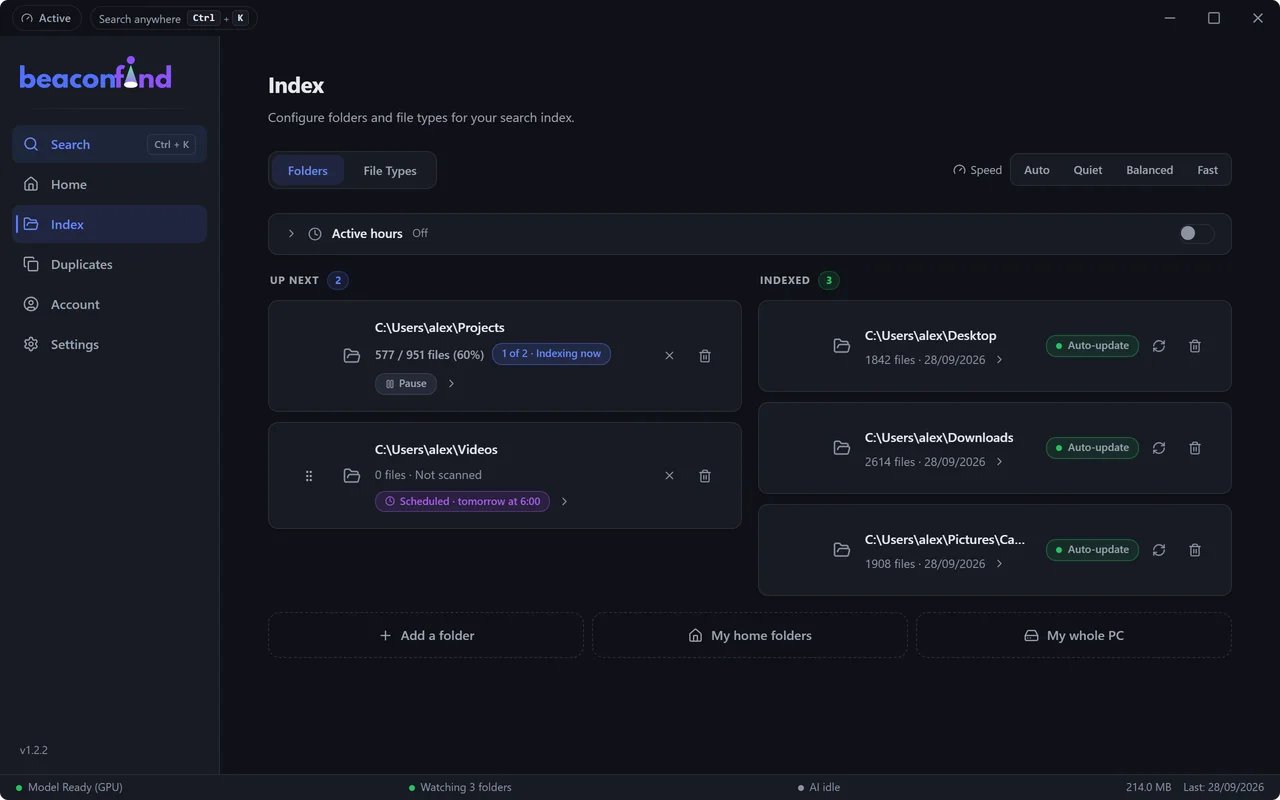Expand options next to Pause button
This screenshot has width=1280, height=800.
[451, 384]
